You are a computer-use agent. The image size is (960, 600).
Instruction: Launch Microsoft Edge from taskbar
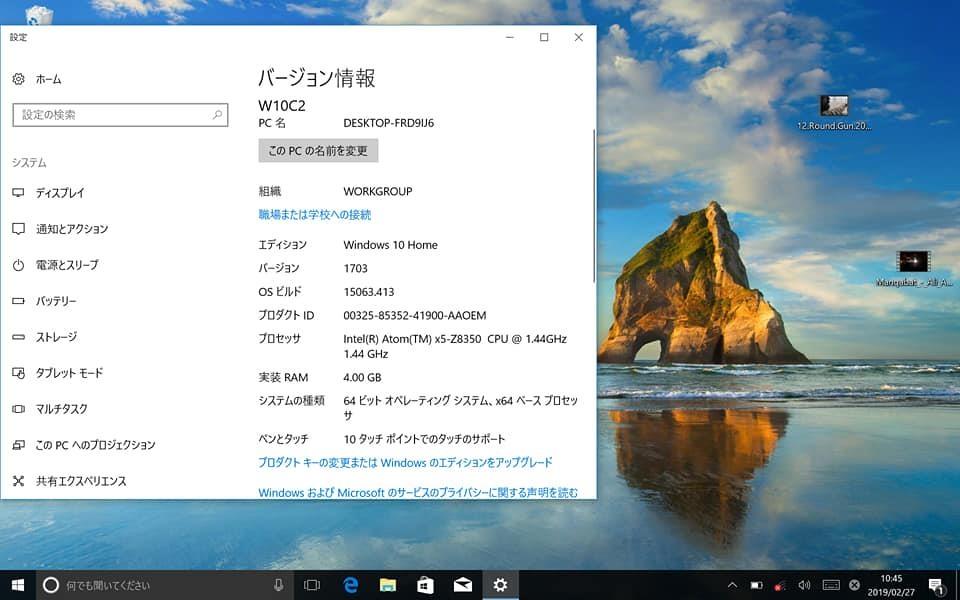point(350,585)
